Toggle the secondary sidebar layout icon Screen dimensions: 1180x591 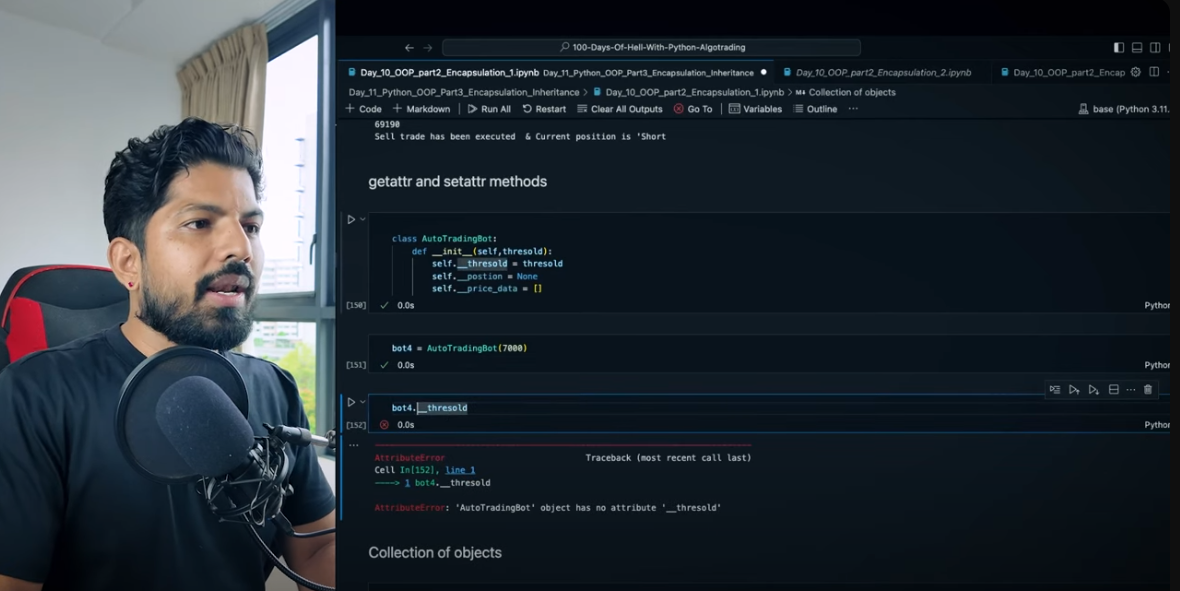(1155, 47)
